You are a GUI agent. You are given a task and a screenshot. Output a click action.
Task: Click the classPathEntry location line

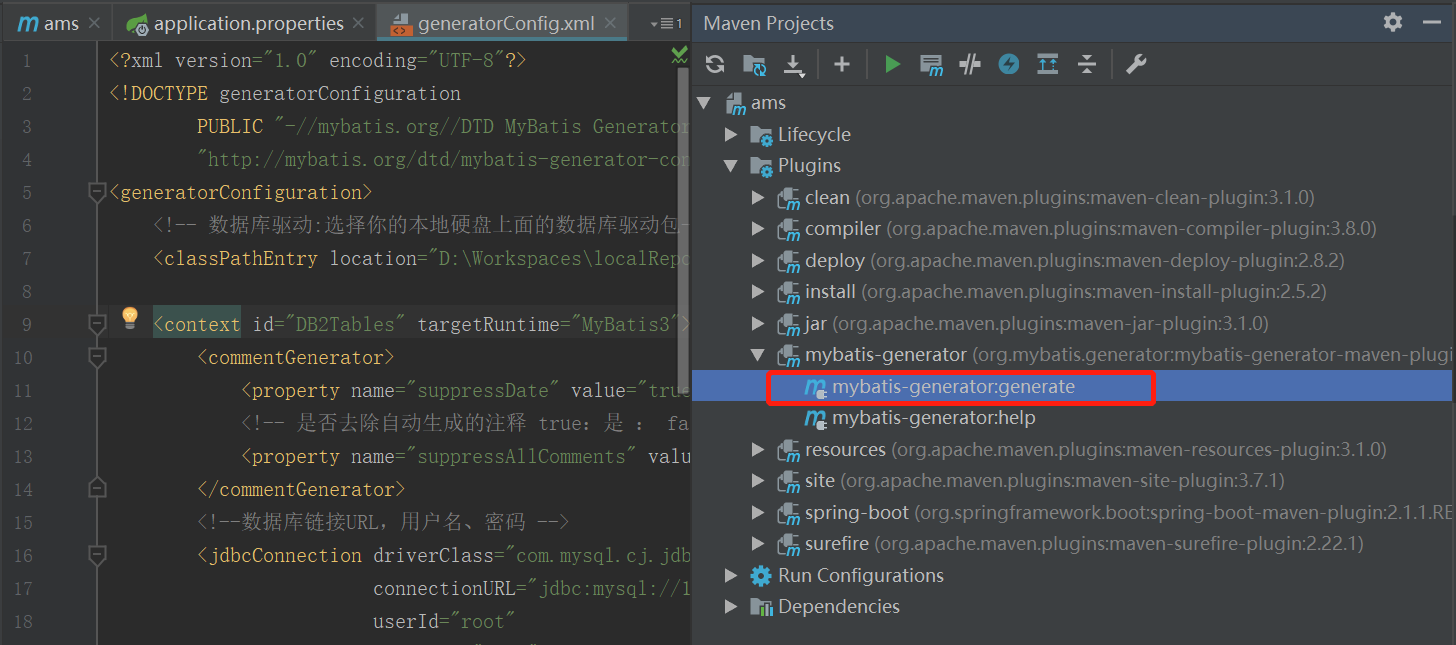[x=421, y=258]
